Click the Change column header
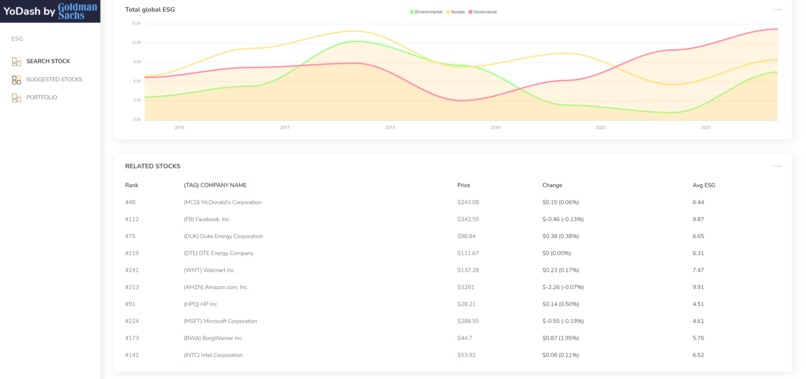 click(x=552, y=185)
